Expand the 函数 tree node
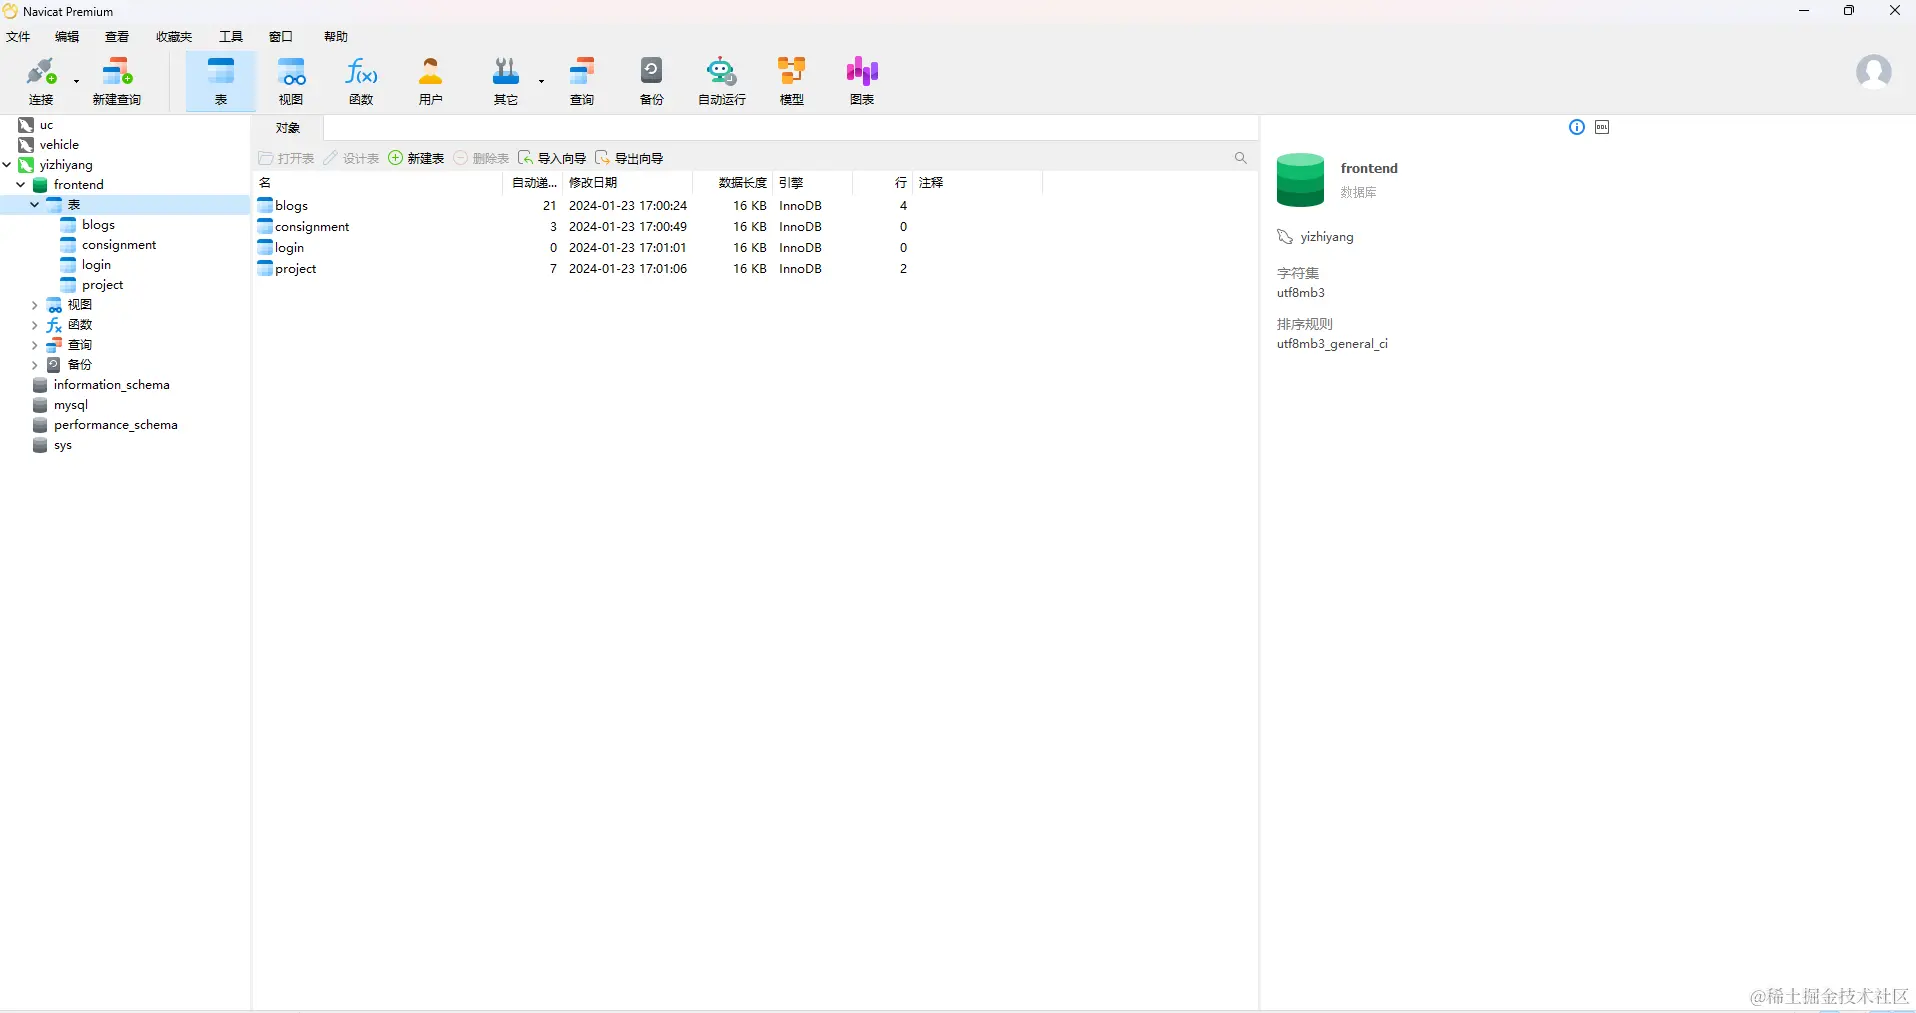Image resolution: width=1916 pixels, height=1013 pixels. (35, 325)
